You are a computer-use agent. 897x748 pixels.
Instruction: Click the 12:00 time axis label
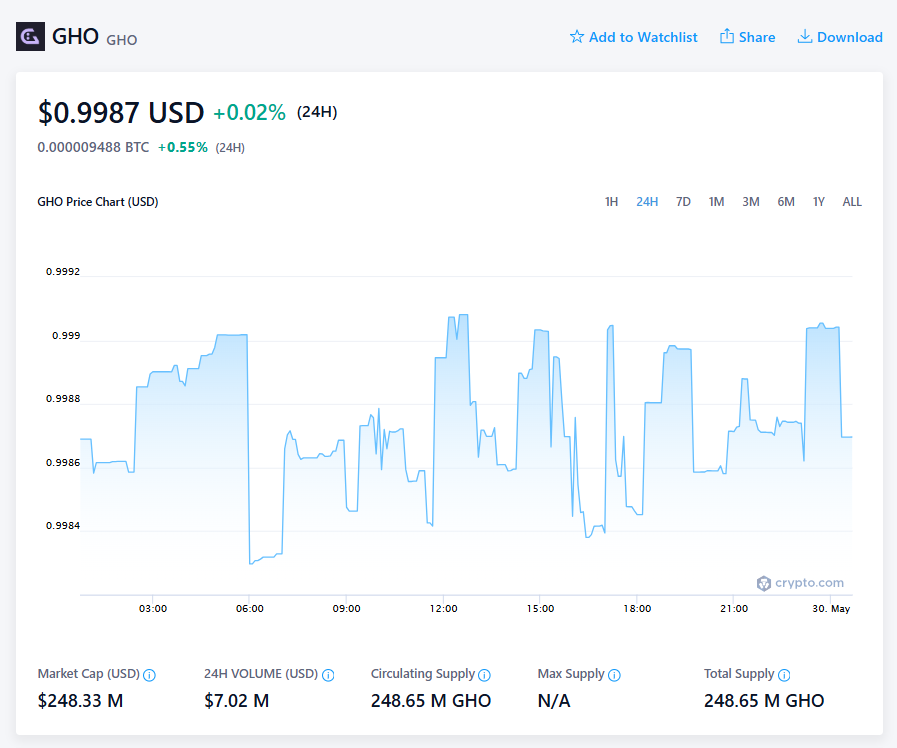443,608
